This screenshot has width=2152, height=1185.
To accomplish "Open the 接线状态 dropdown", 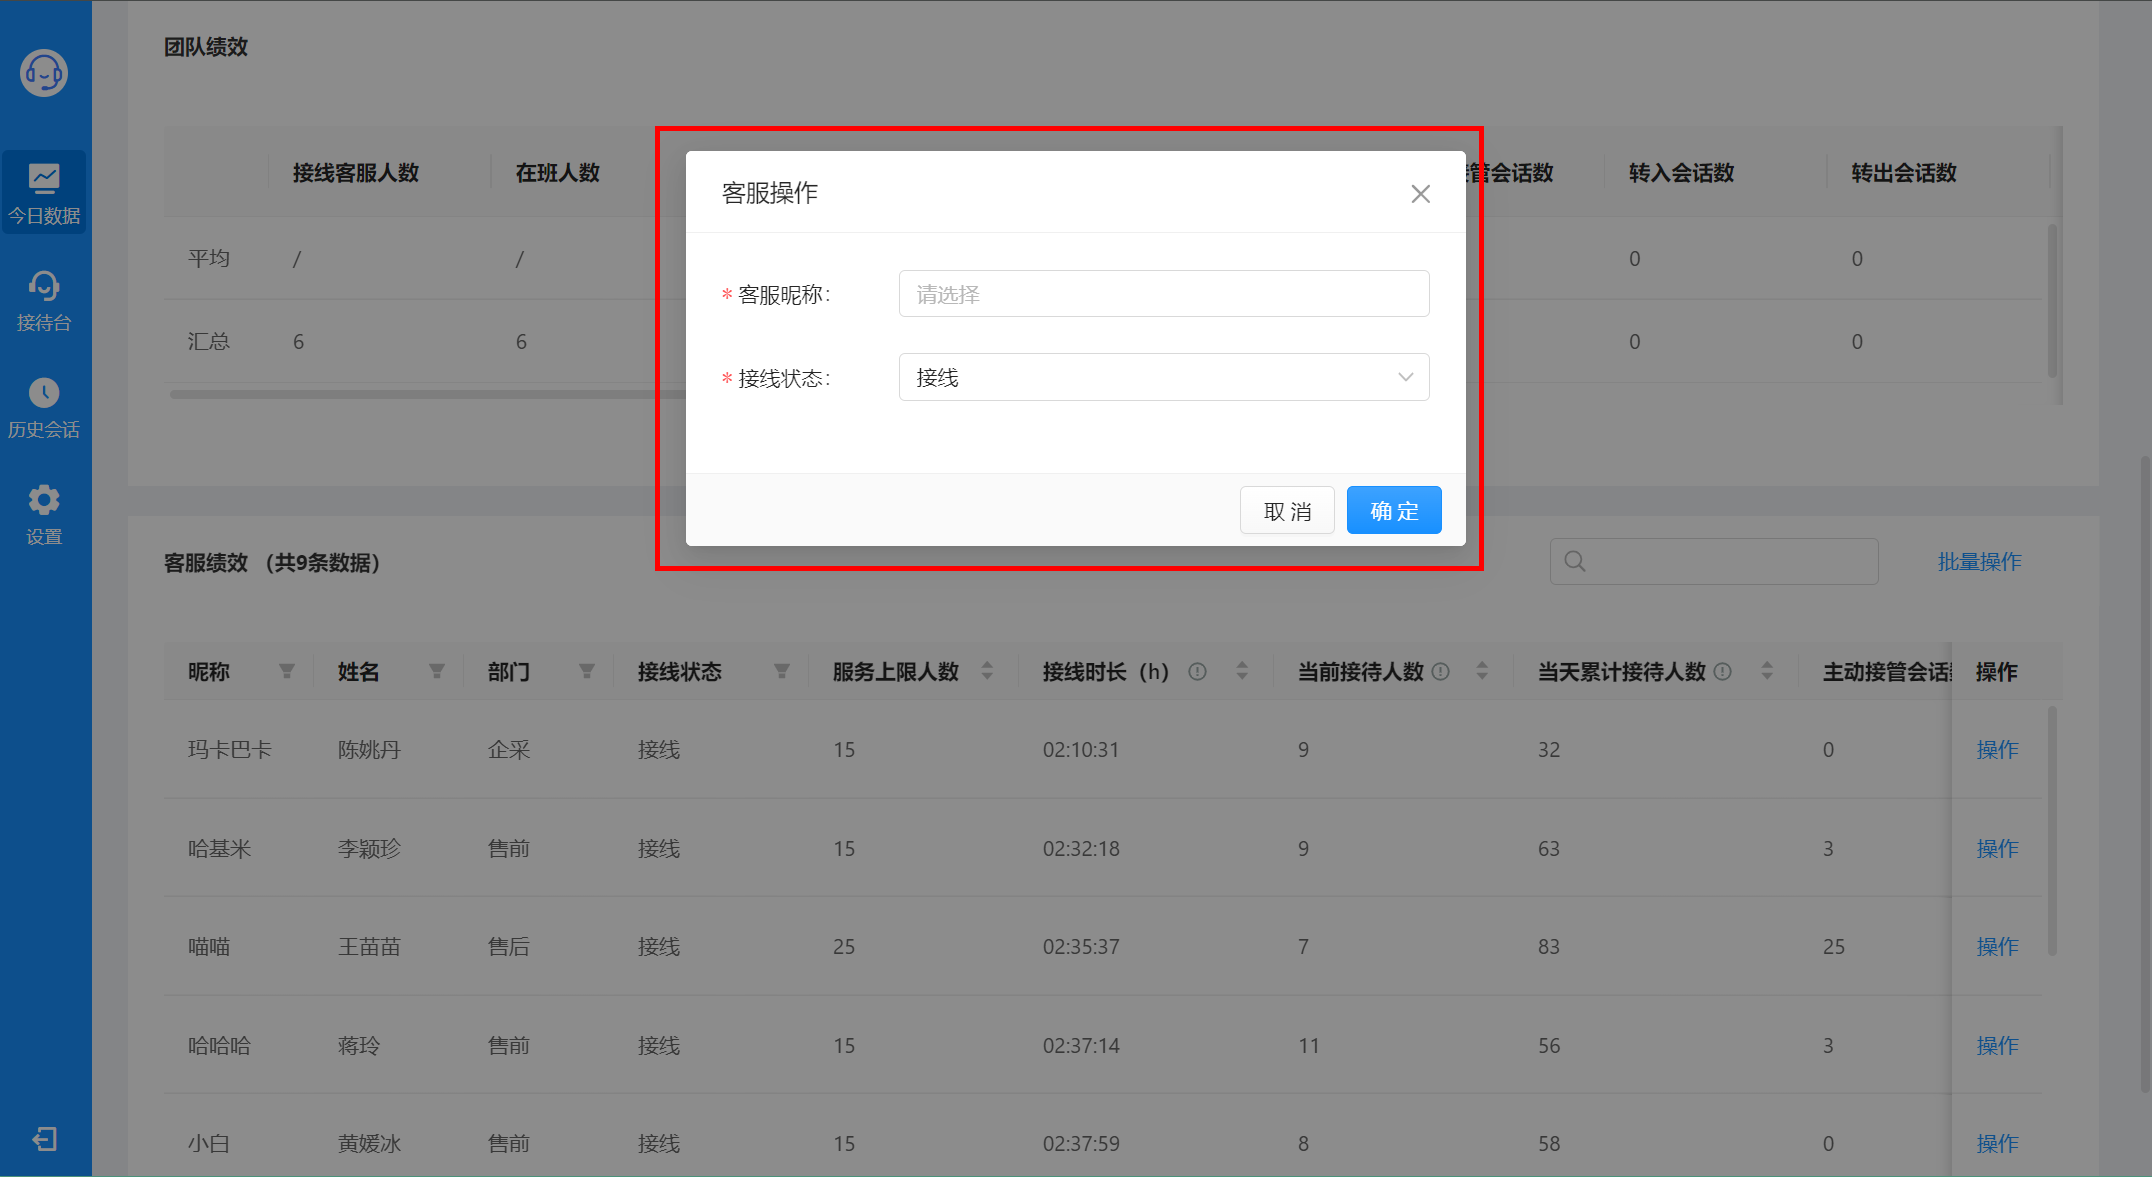I will [1164, 377].
